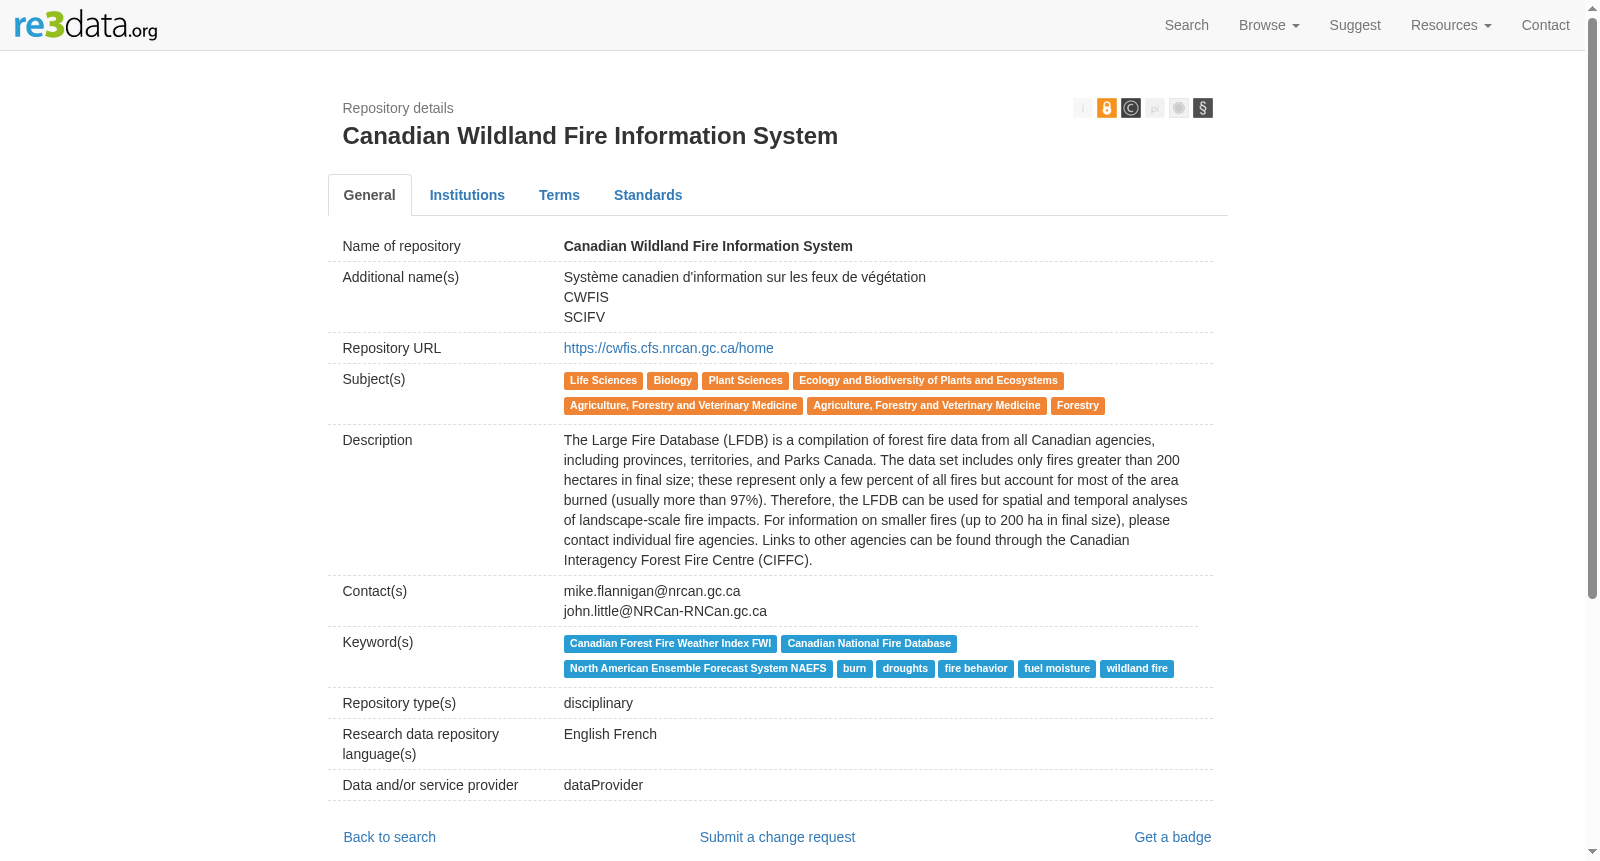The image size is (1600, 861).
Task: Click the faded certificate seal badge
Action: 1179,108
